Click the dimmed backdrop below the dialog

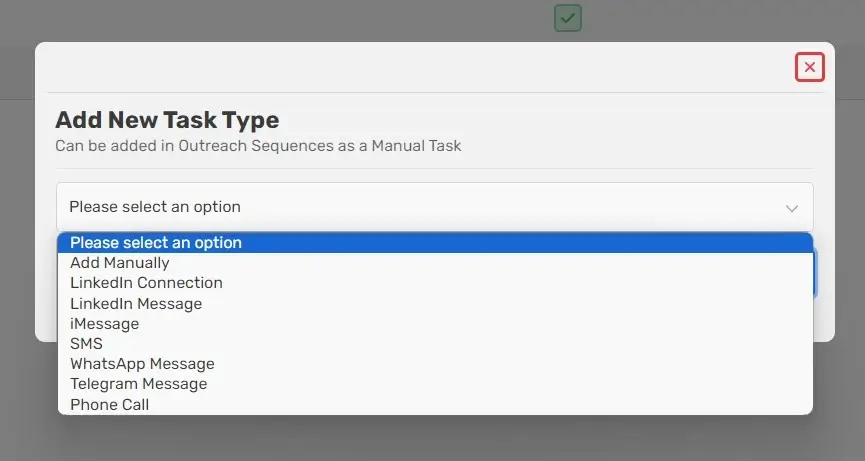click(432, 438)
